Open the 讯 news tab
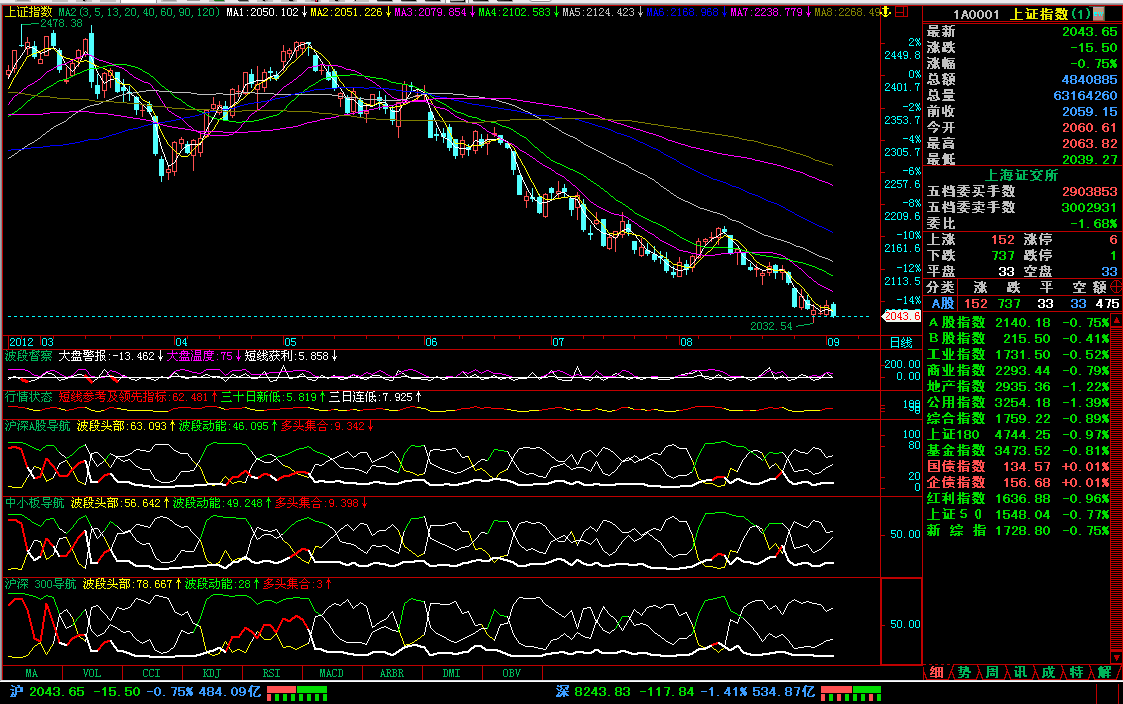Viewport: 1123px width, 704px height. pyautogui.click(x=1020, y=672)
